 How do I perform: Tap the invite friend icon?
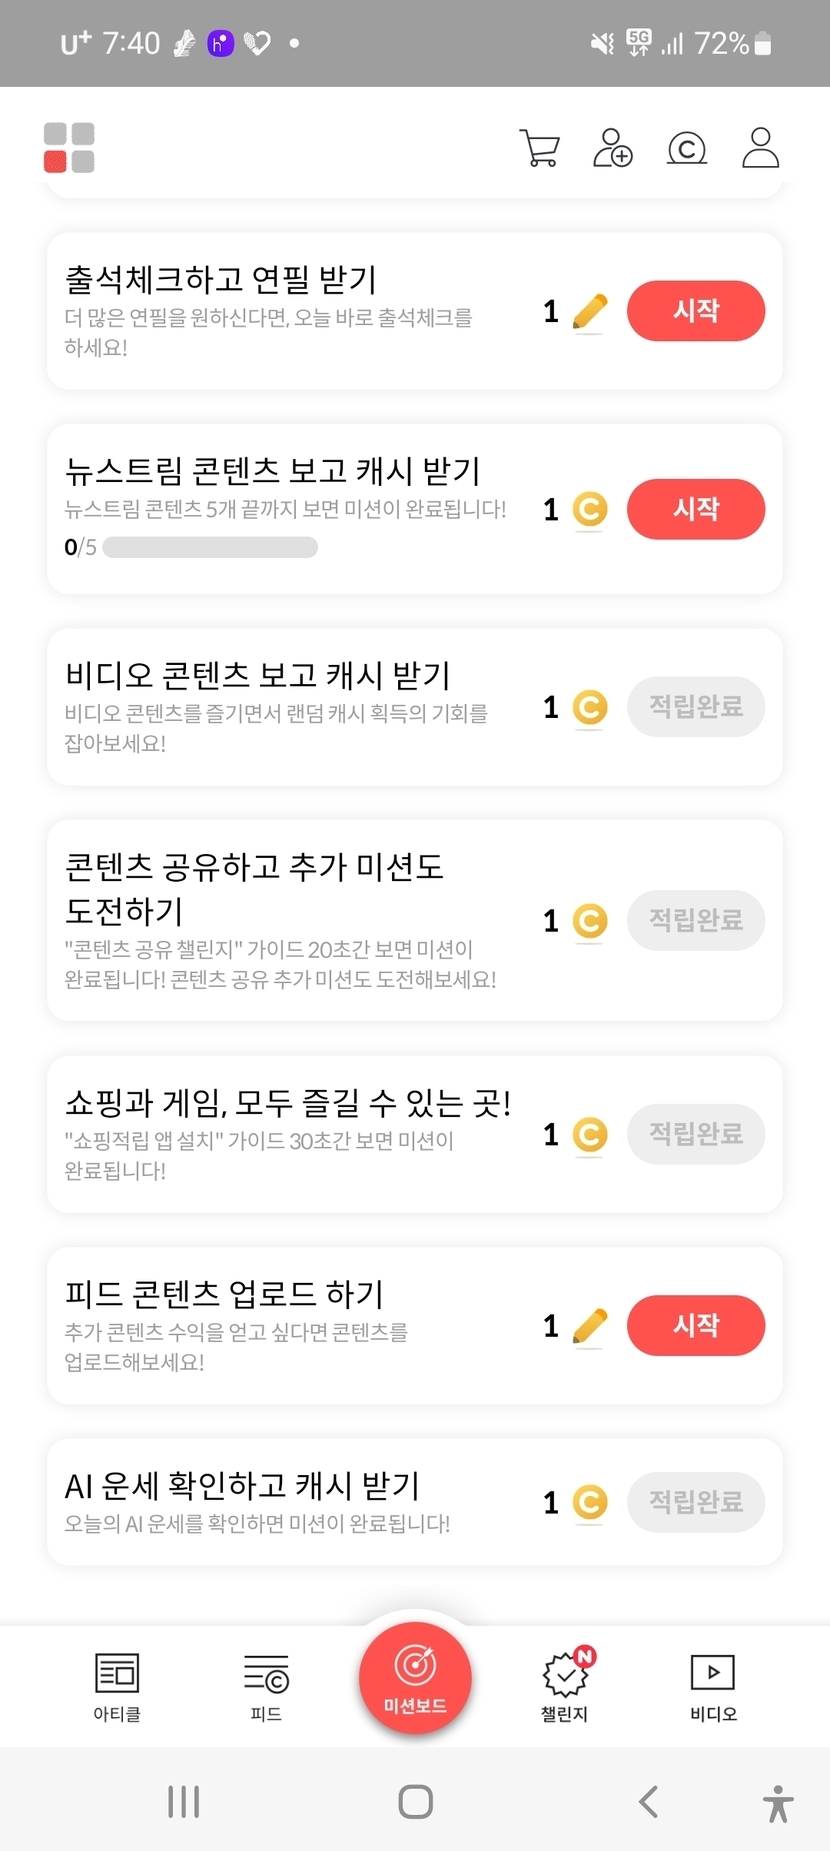613,148
